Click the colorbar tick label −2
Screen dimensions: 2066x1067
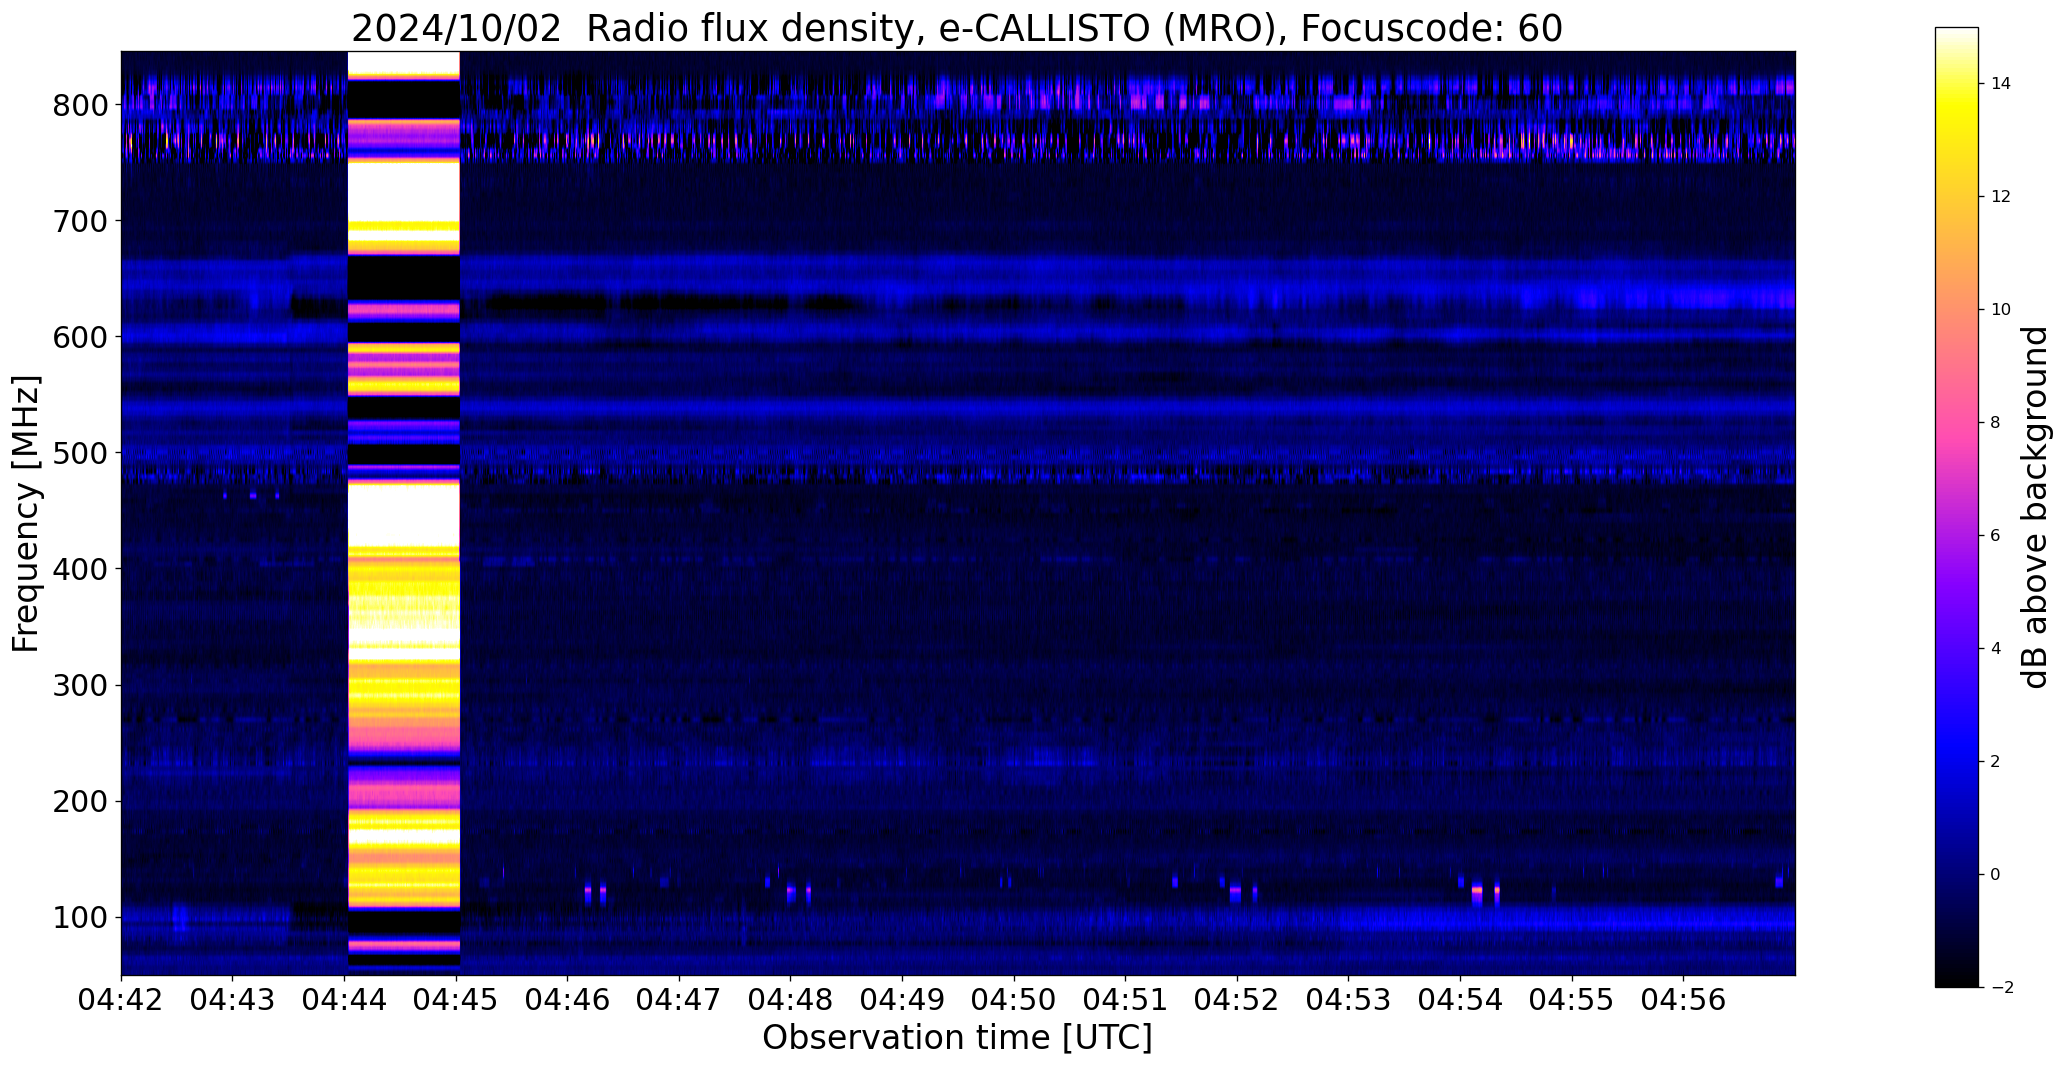pos(2001,988)
